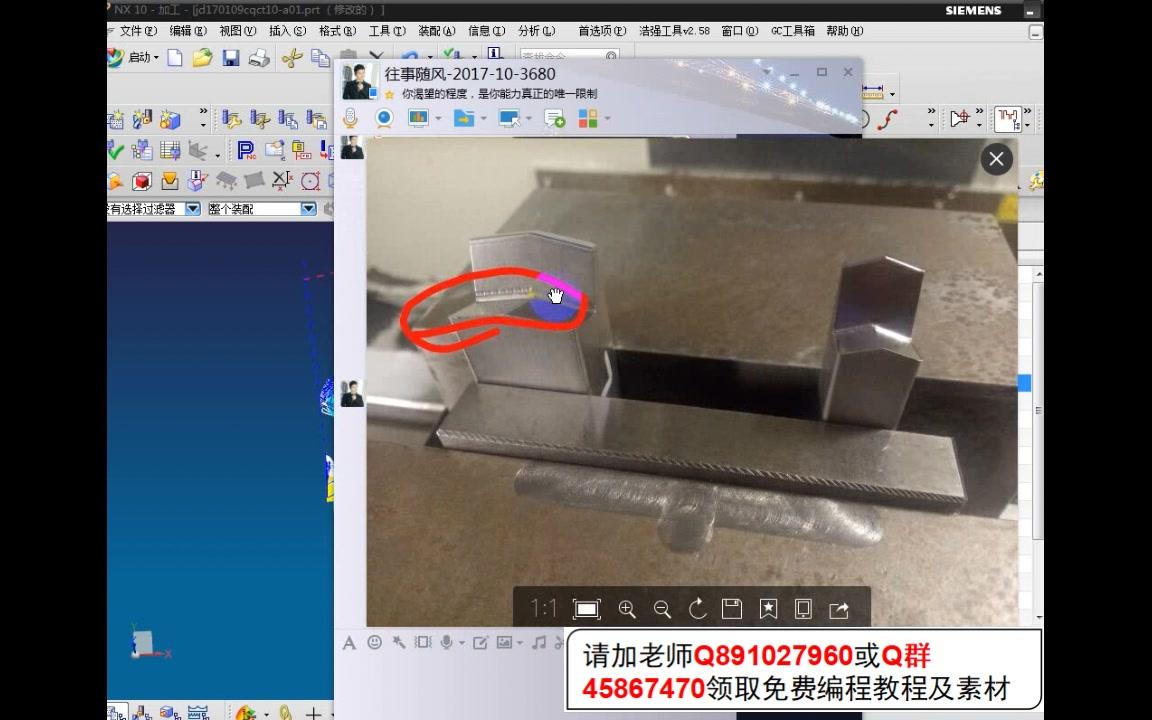Zoom in on the photo with magnifier plus icon
This screenshot has height=720, width=1152.
(x=628, y=609)
